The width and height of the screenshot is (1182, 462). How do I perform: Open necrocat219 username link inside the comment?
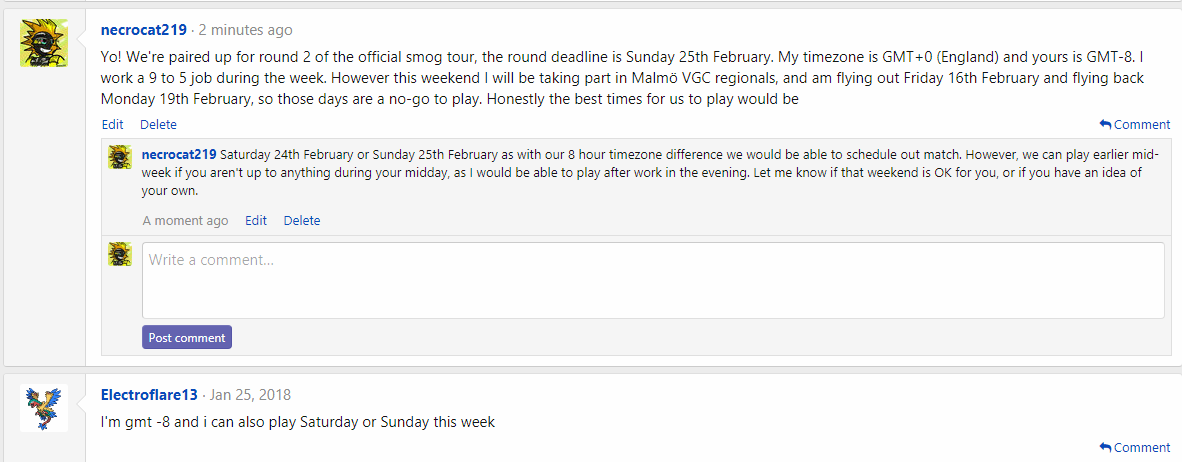pyautogui.click(x=179, y=154)
